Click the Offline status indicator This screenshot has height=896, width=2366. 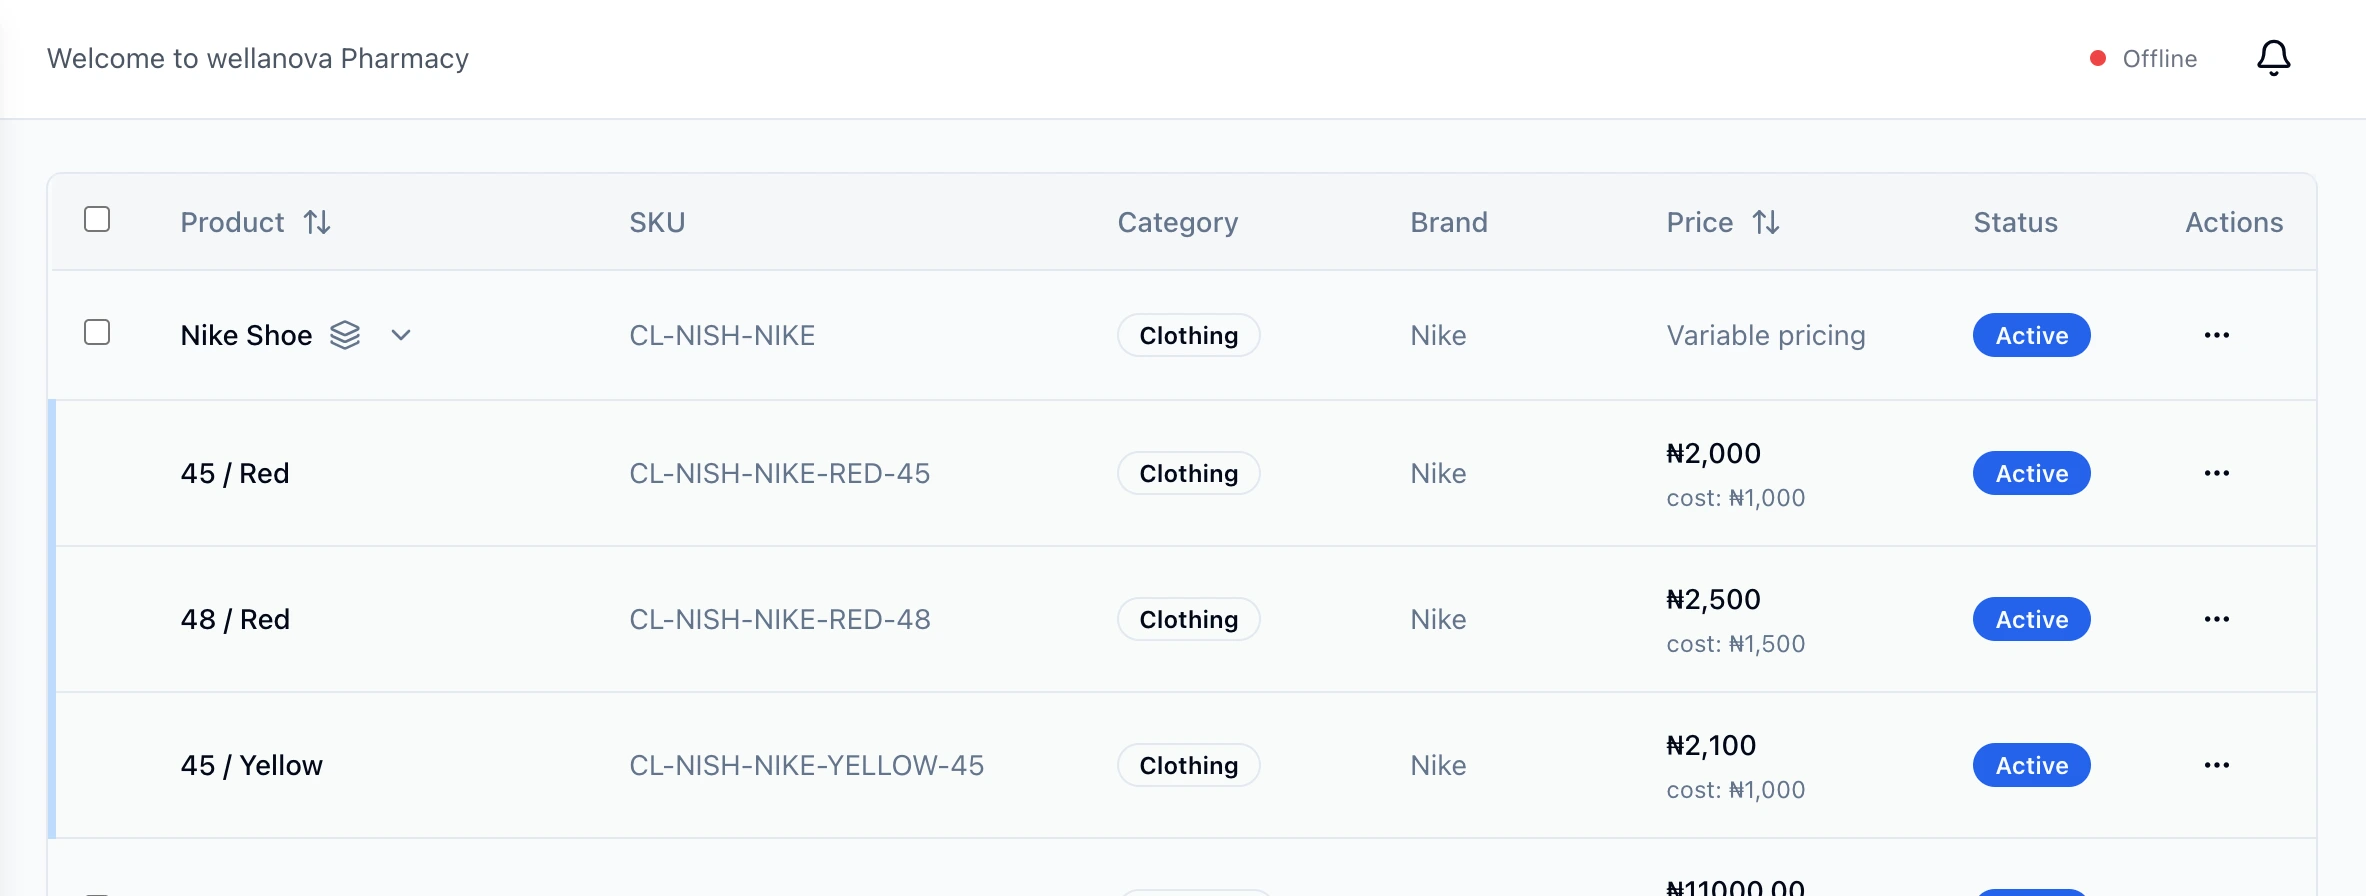(2144, 59)
